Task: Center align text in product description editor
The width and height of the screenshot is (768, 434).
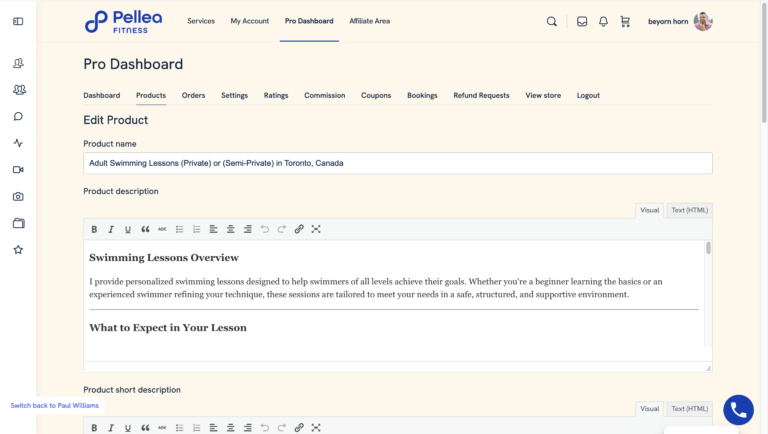Action: coord(230,229)
